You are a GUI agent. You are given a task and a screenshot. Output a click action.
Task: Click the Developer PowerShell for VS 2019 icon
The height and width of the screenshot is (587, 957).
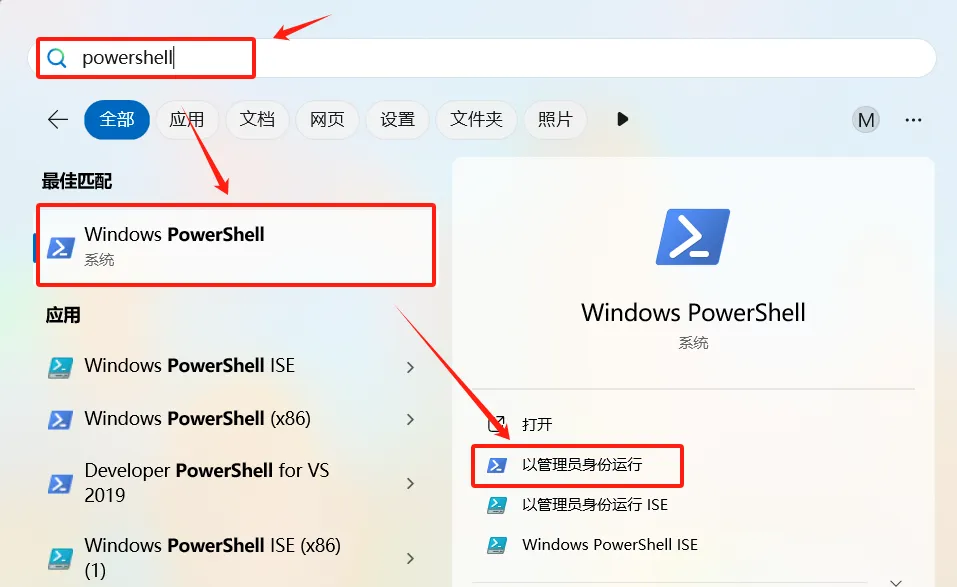click(x=60, y=483)
